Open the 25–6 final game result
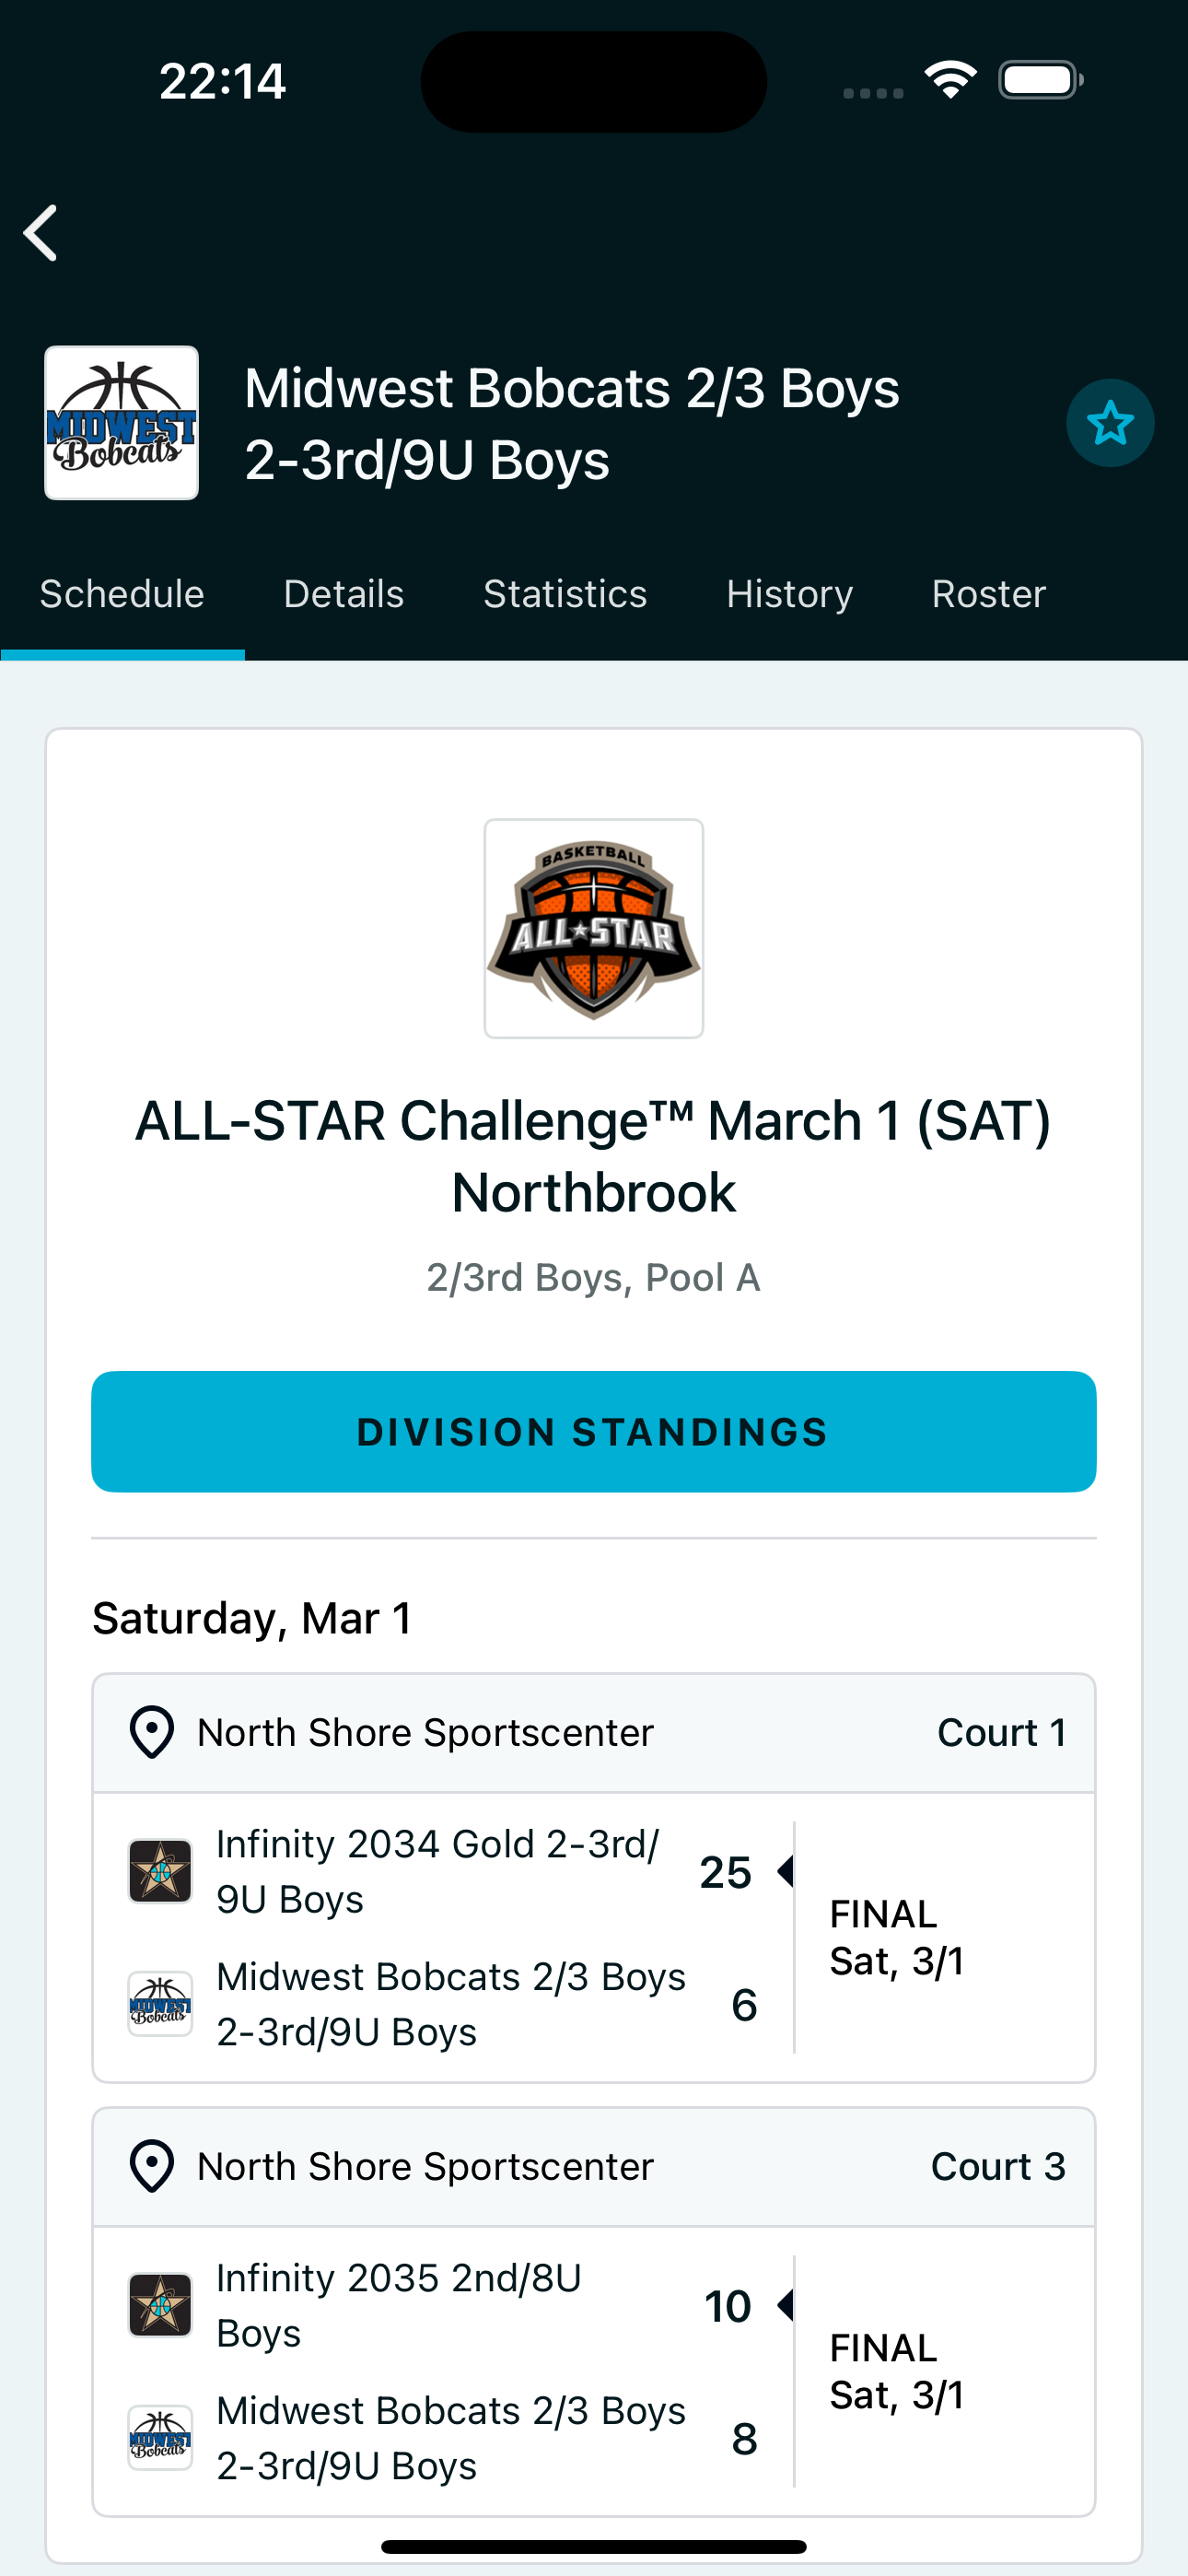Screen dimensions: 1188x2576 [896, 1938]
